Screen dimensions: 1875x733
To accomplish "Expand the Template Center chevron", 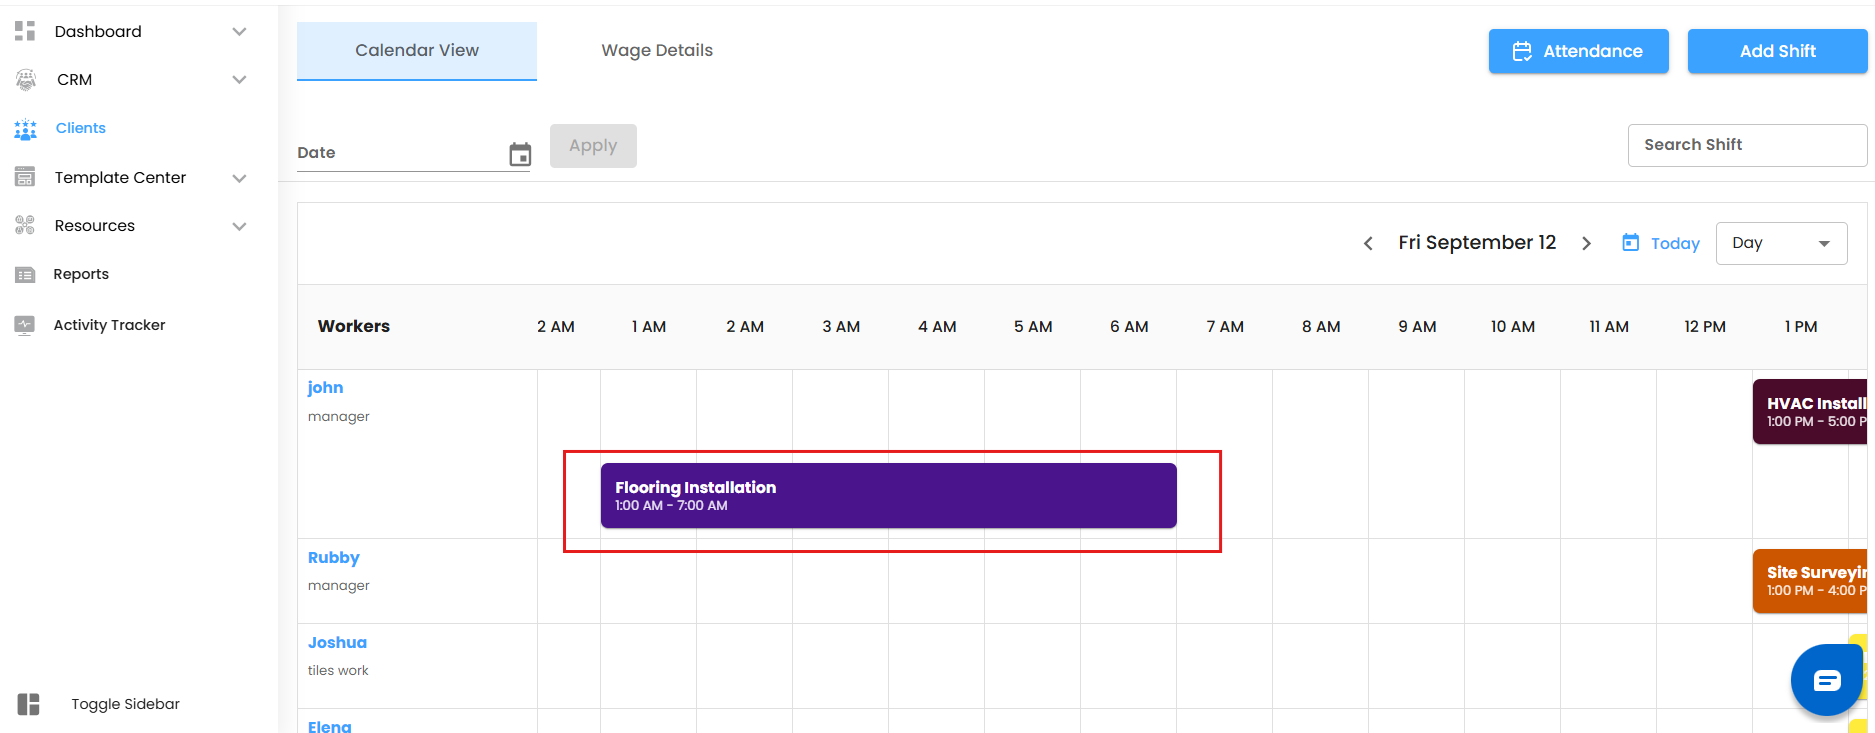I will tap(239, 178).
